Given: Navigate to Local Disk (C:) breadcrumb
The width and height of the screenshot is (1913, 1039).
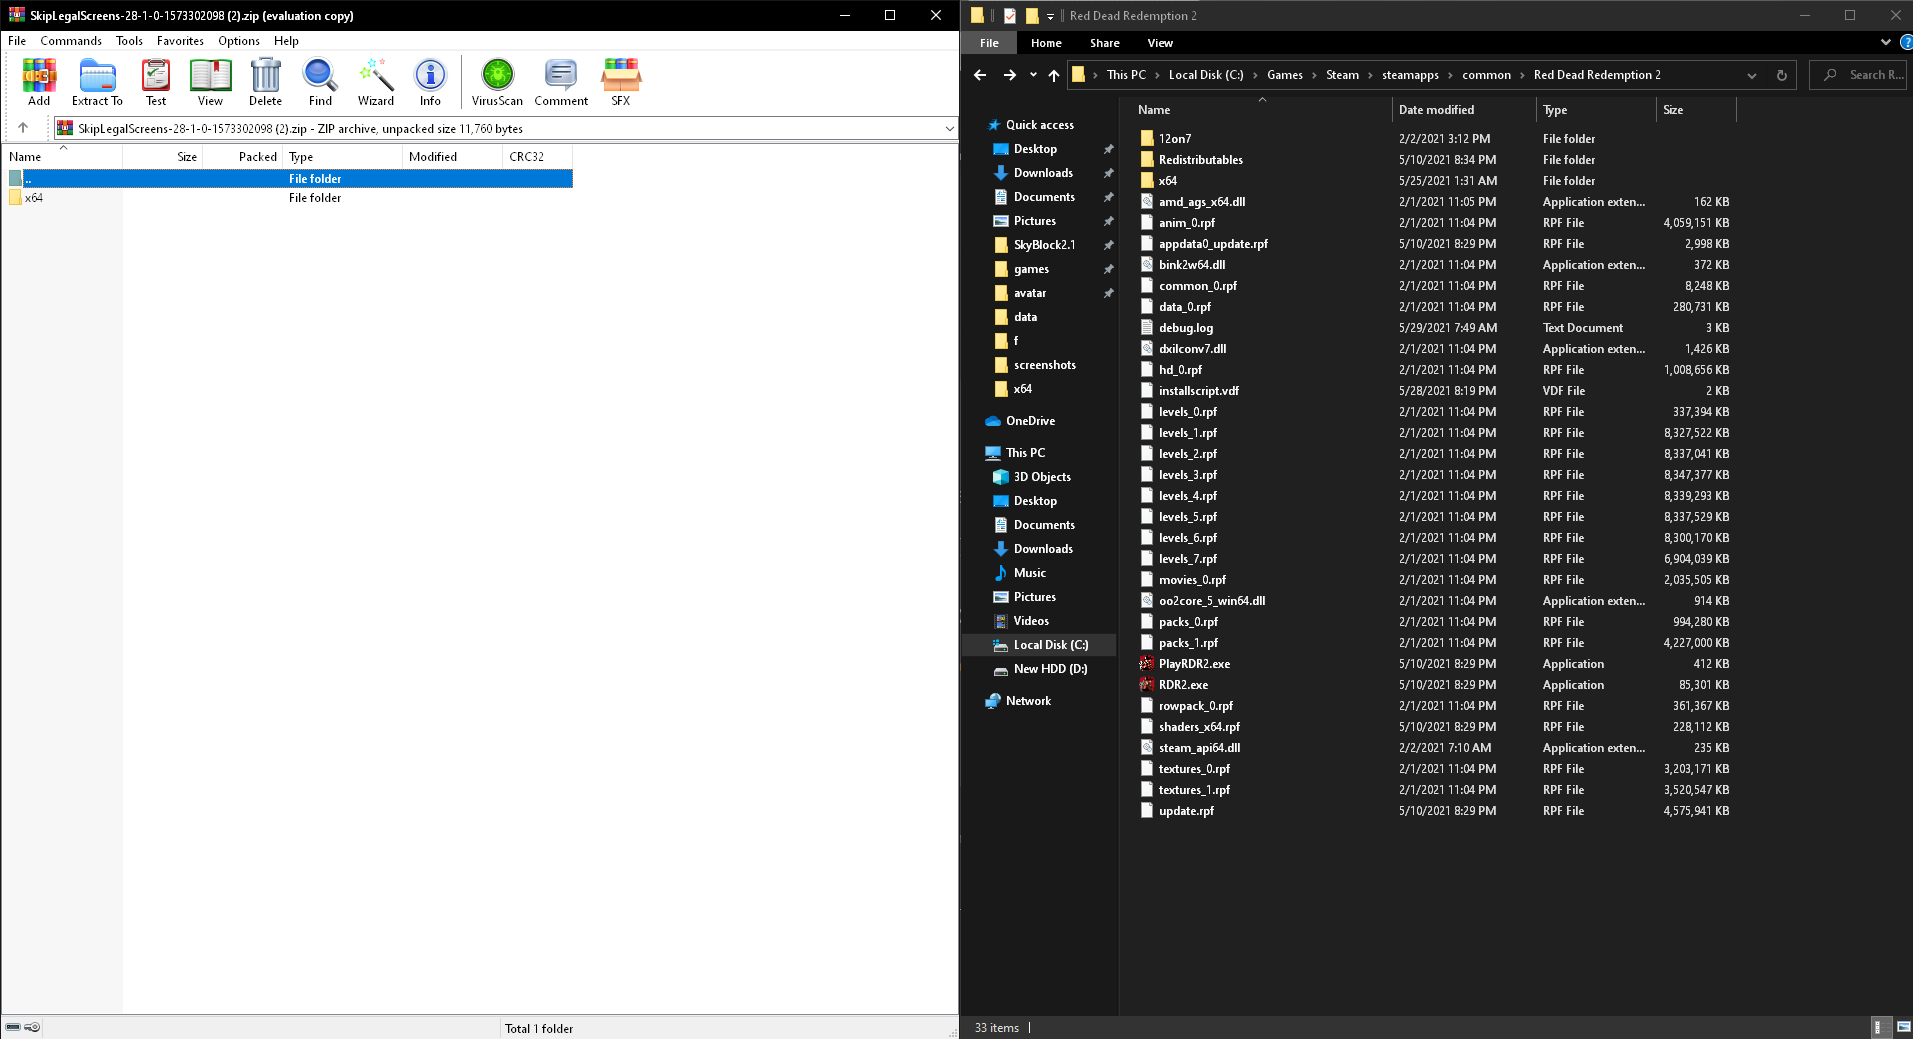Looking at the screenshot, I should click(1206, 75).
